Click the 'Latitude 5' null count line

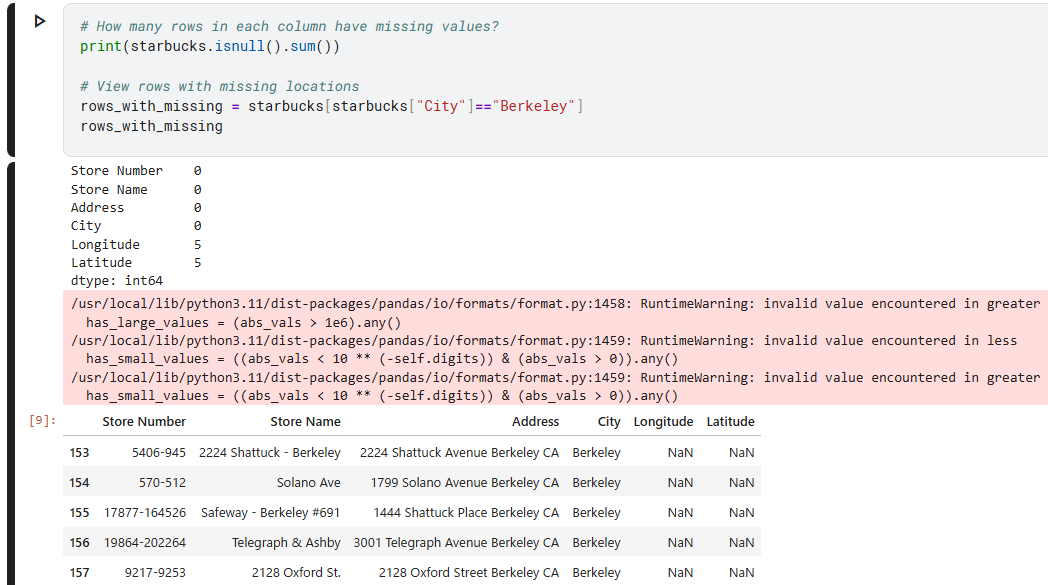(136, 263)
